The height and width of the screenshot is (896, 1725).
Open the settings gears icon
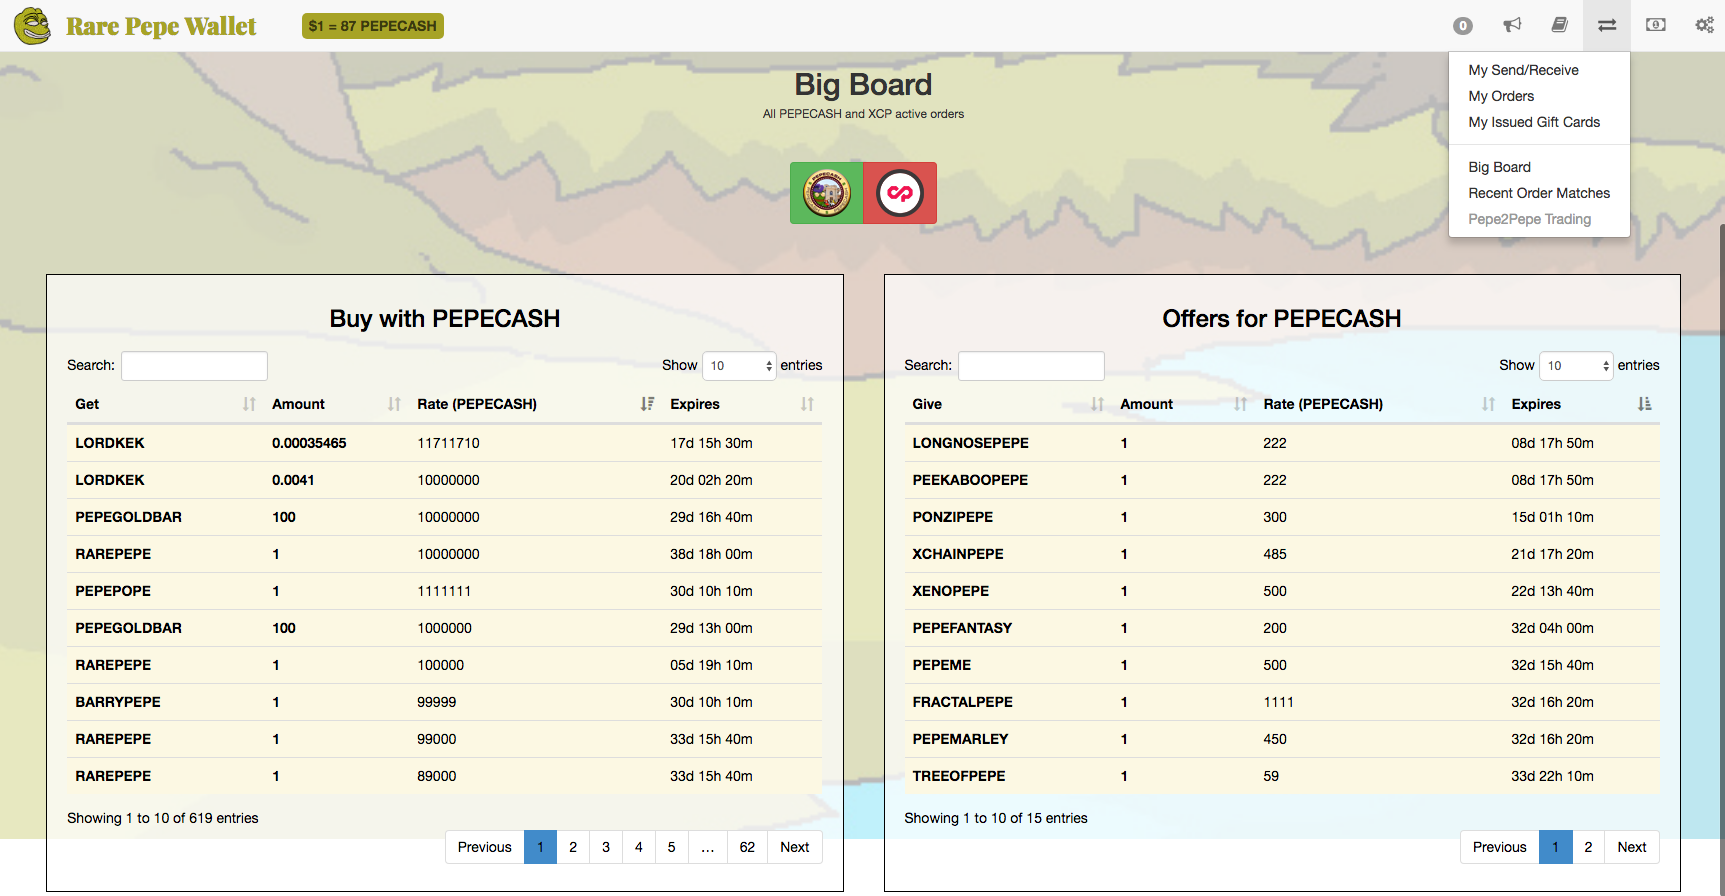click(x=1704, y=25)
